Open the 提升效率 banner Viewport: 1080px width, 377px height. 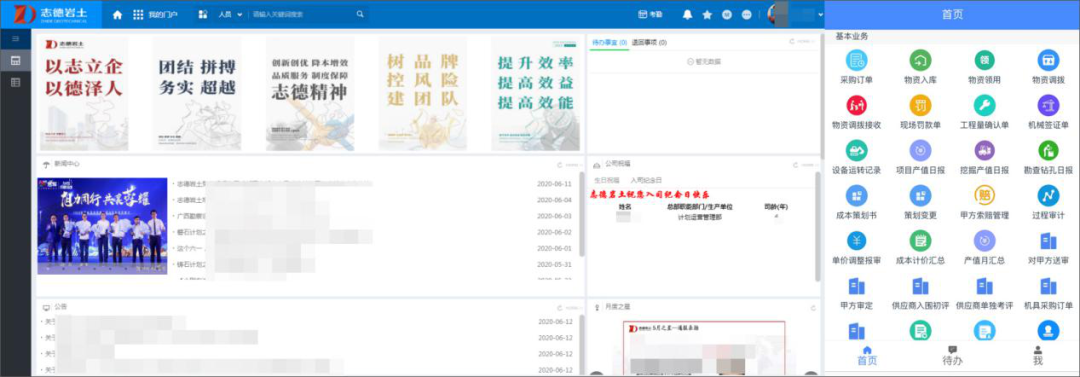(x=535, y=94)
